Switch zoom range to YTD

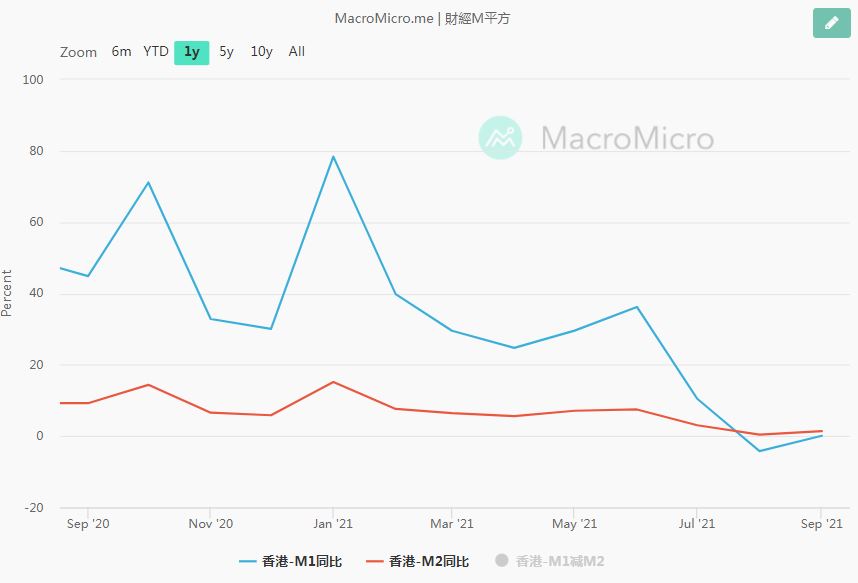point(156,52)
